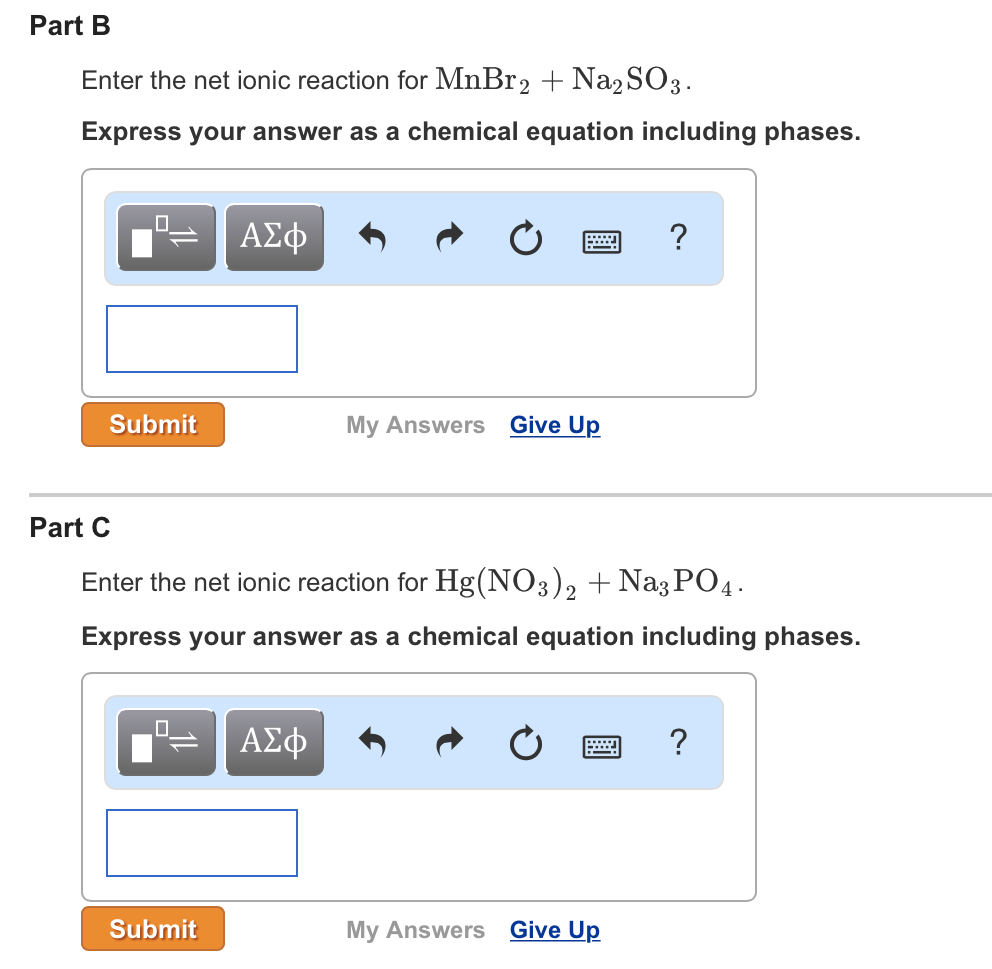
Task: Select the Part B answer input box
Action: (x=201, y=338)
